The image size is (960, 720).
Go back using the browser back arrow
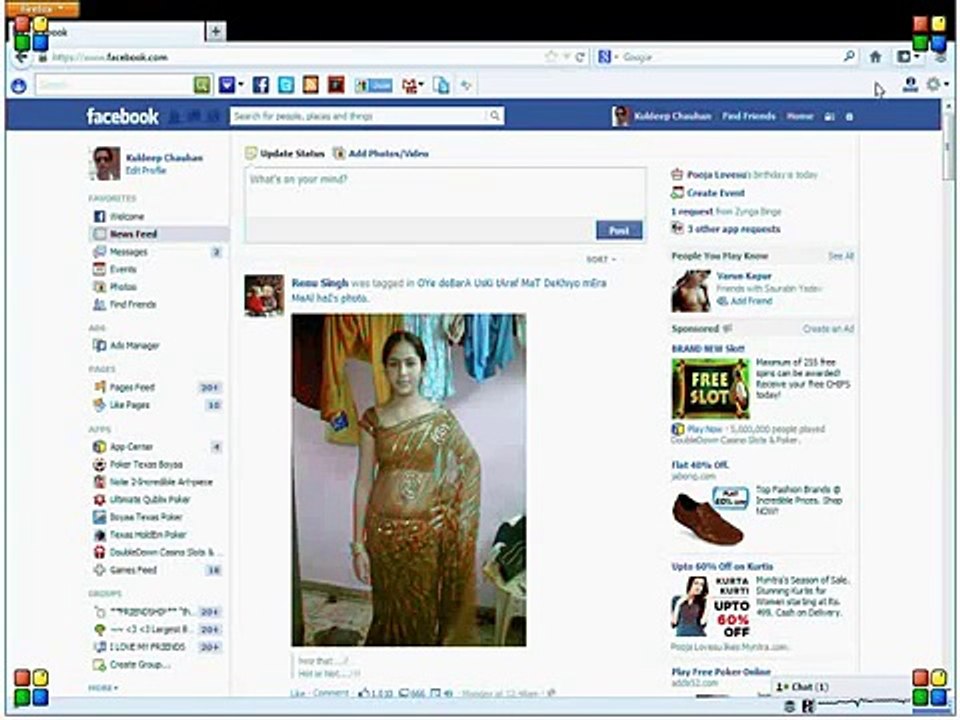coord(21,57)
